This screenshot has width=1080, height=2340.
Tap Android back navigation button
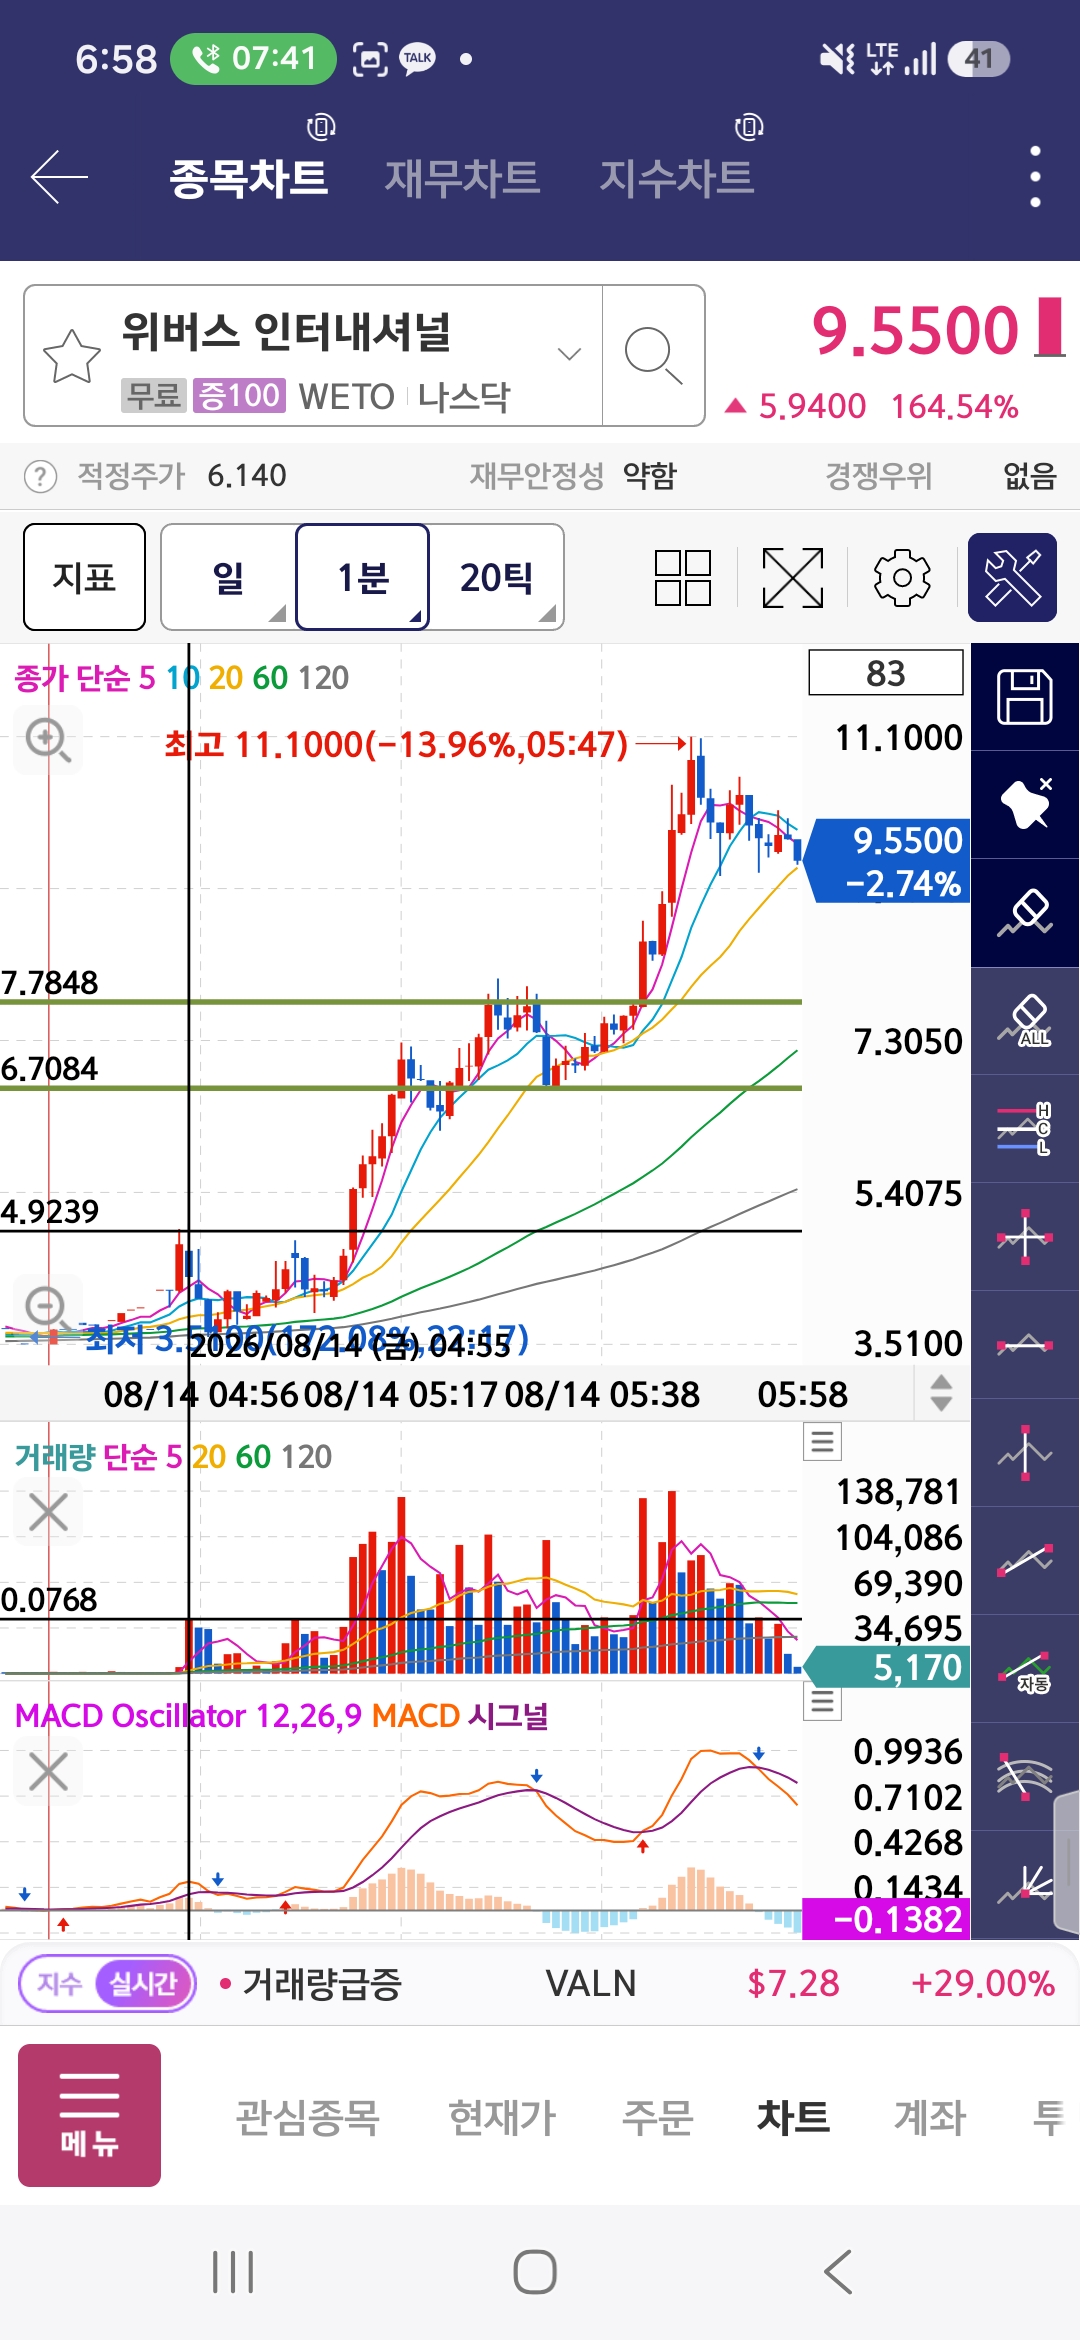[838, 2272]
